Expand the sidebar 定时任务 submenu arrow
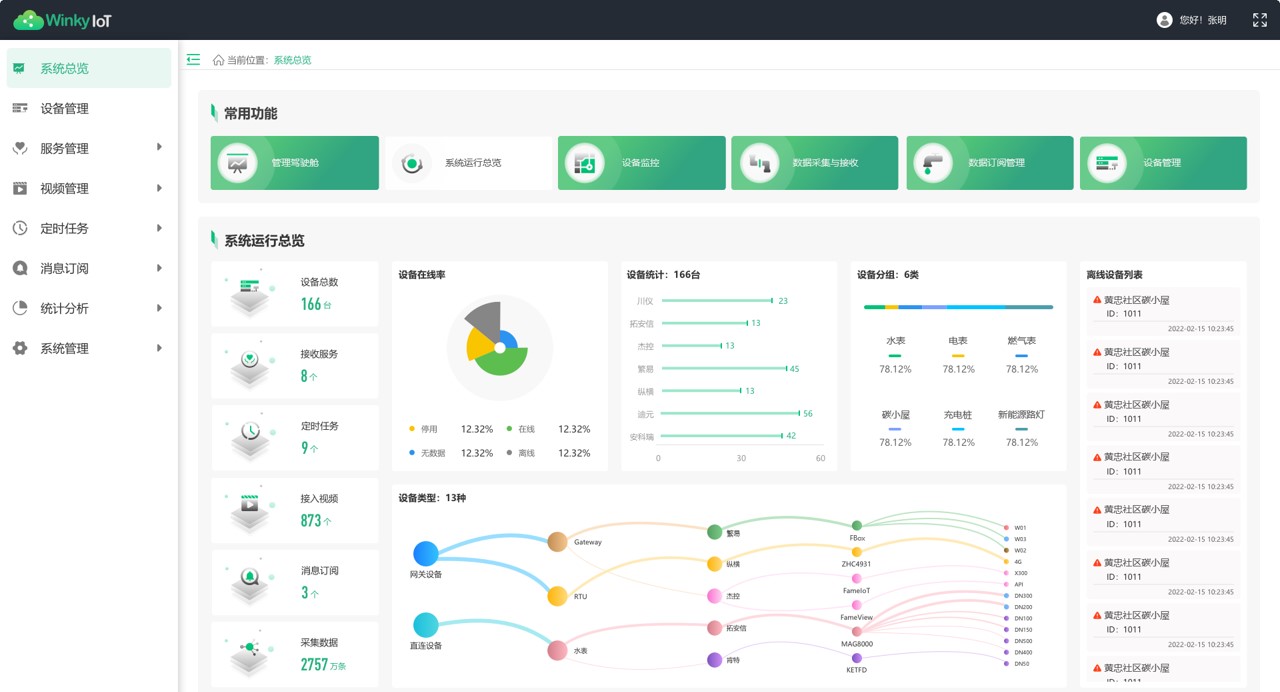Viewport: 1280px width, 692px height. pyautogui.click(x=160, y=228)
